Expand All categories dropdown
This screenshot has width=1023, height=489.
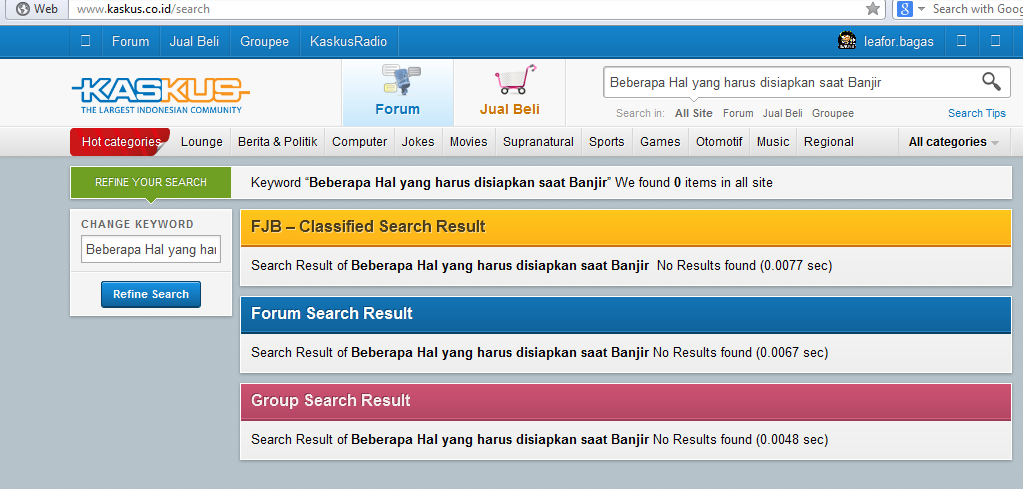click(x=954, y=141)
